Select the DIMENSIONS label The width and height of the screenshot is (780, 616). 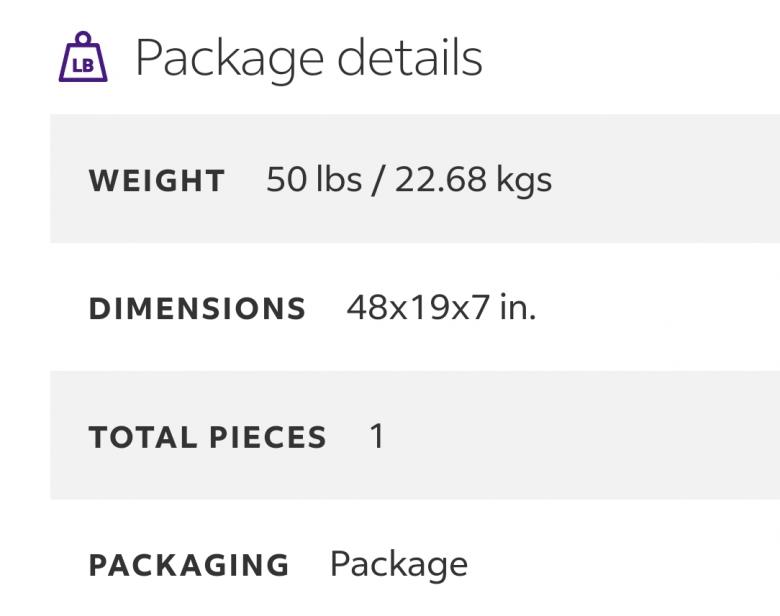[x=197, y=309]
